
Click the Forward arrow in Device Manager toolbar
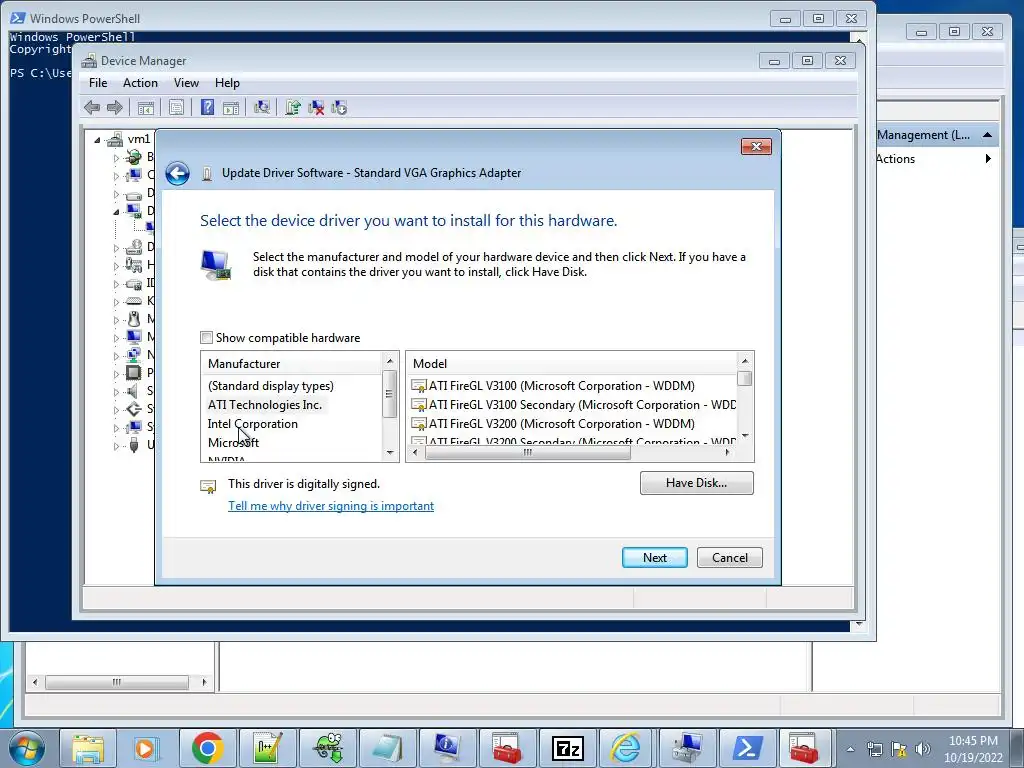click(x=114, y=108)
